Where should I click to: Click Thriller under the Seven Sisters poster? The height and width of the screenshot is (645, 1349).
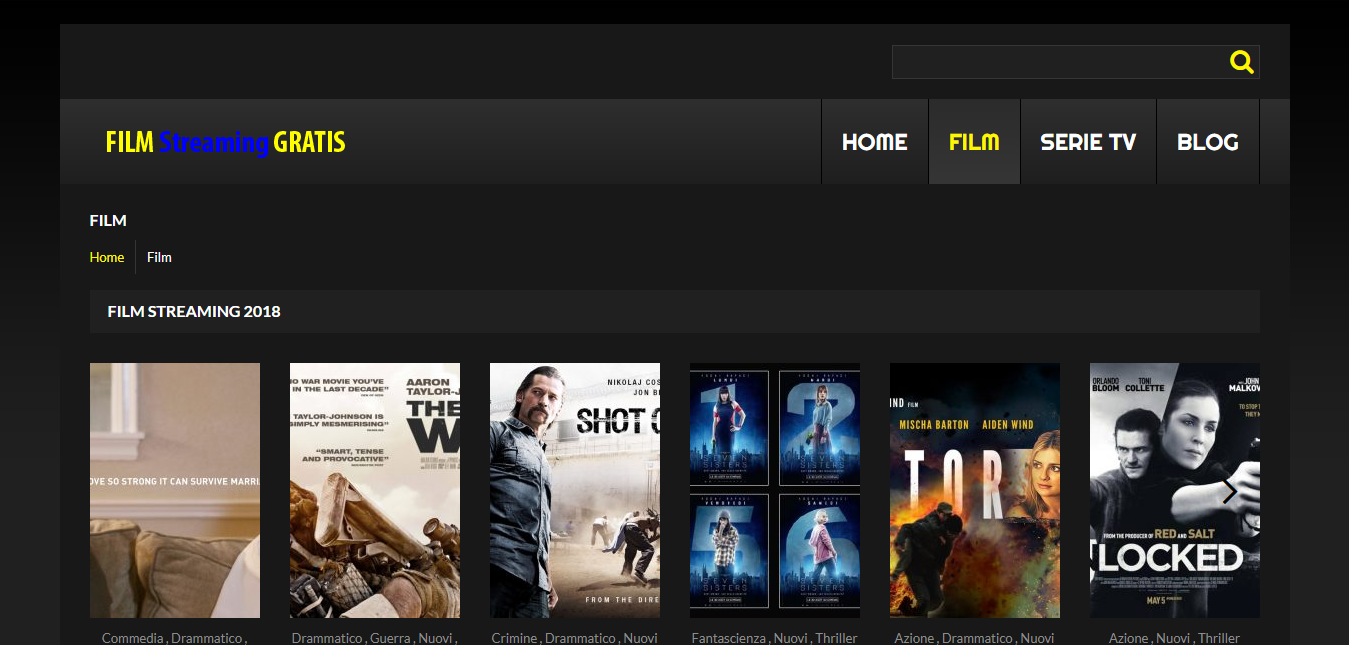[836, 638]
